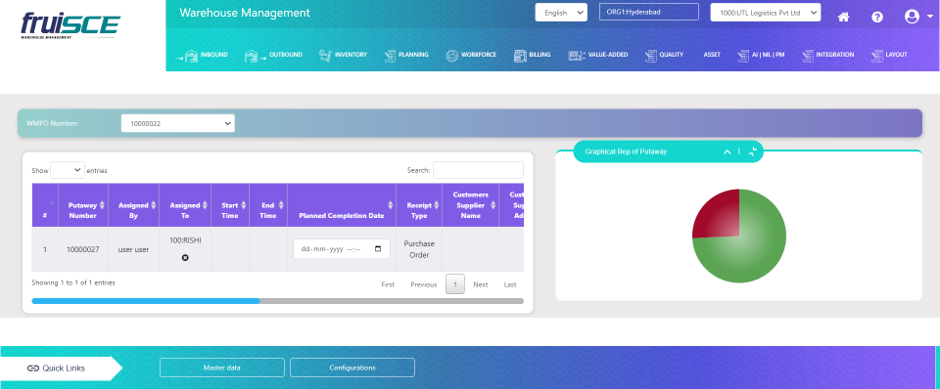Image resolution: width=940 pixels, height=389 pixels.
Task: Click the Master data quick link
Action: tap(222, 367)
